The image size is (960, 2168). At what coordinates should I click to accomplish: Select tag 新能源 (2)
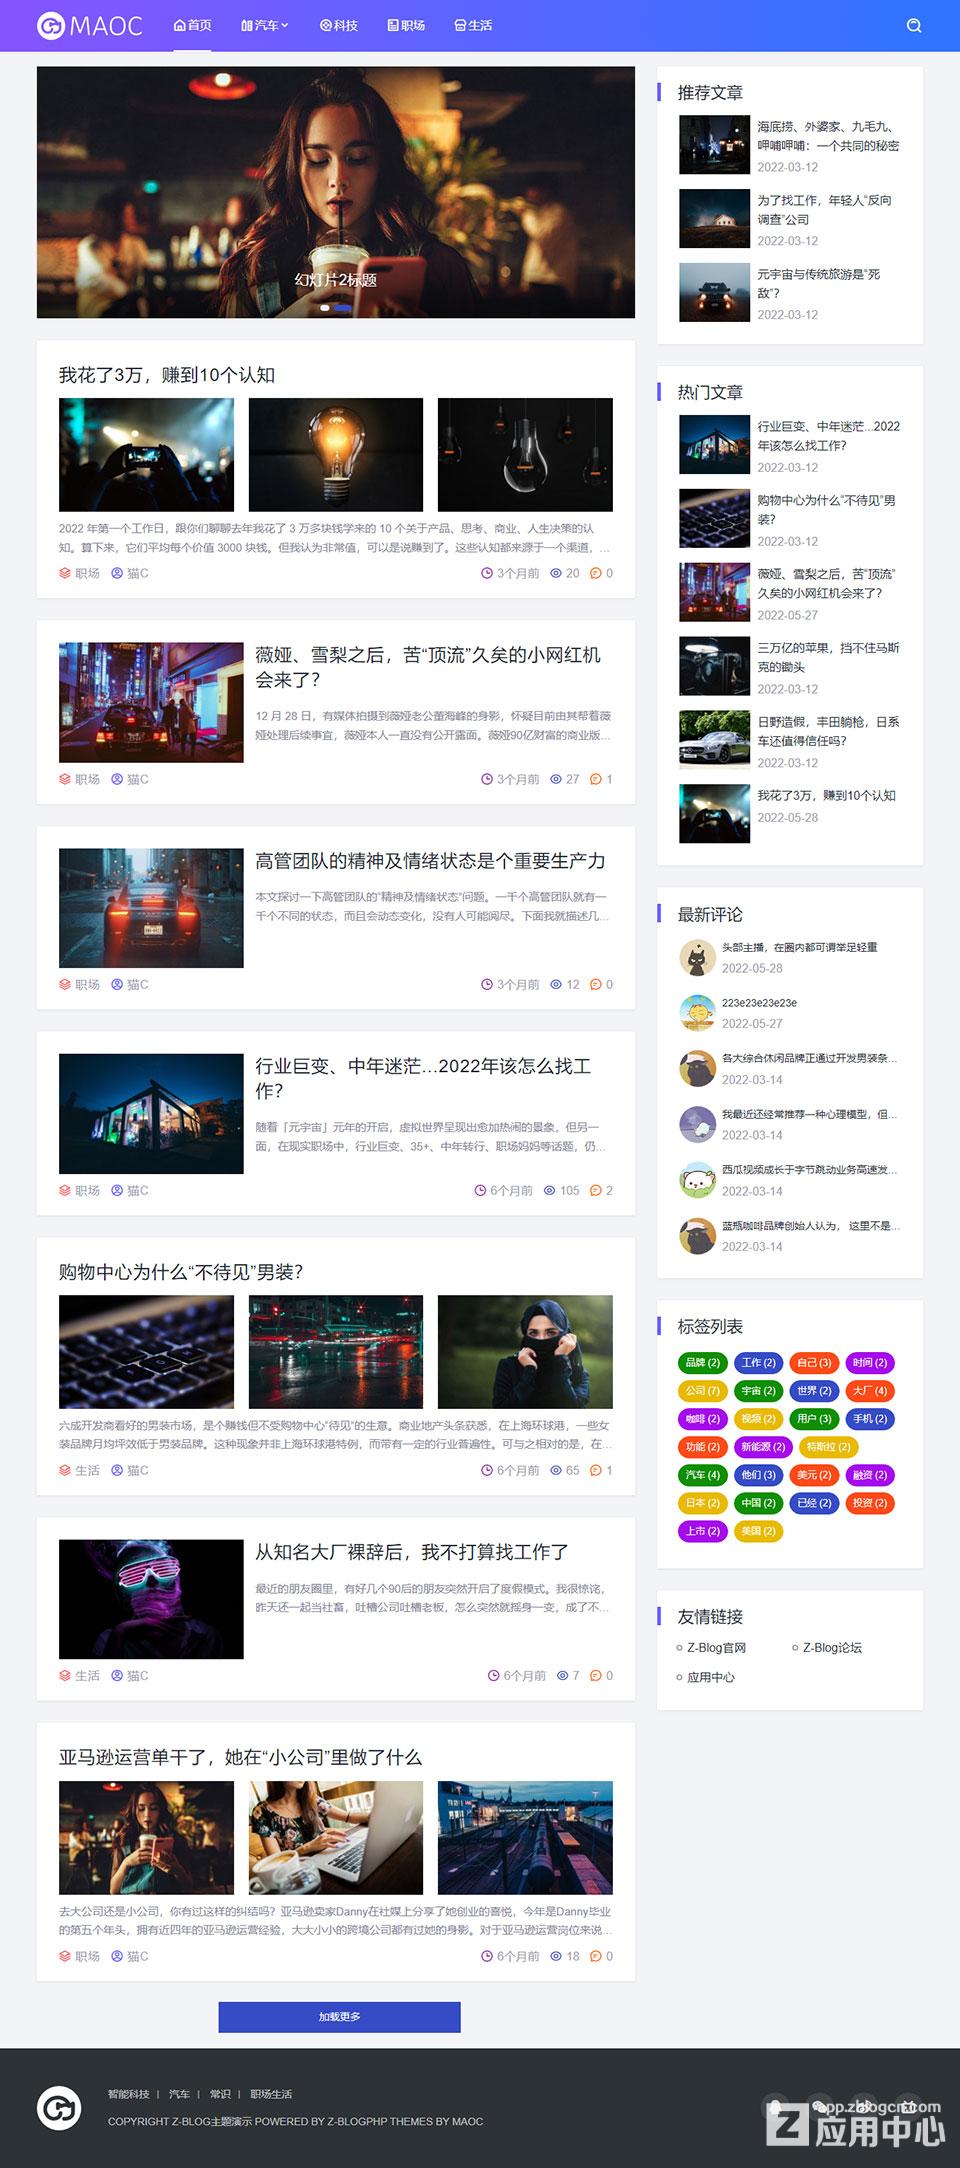coord(763,1447)
